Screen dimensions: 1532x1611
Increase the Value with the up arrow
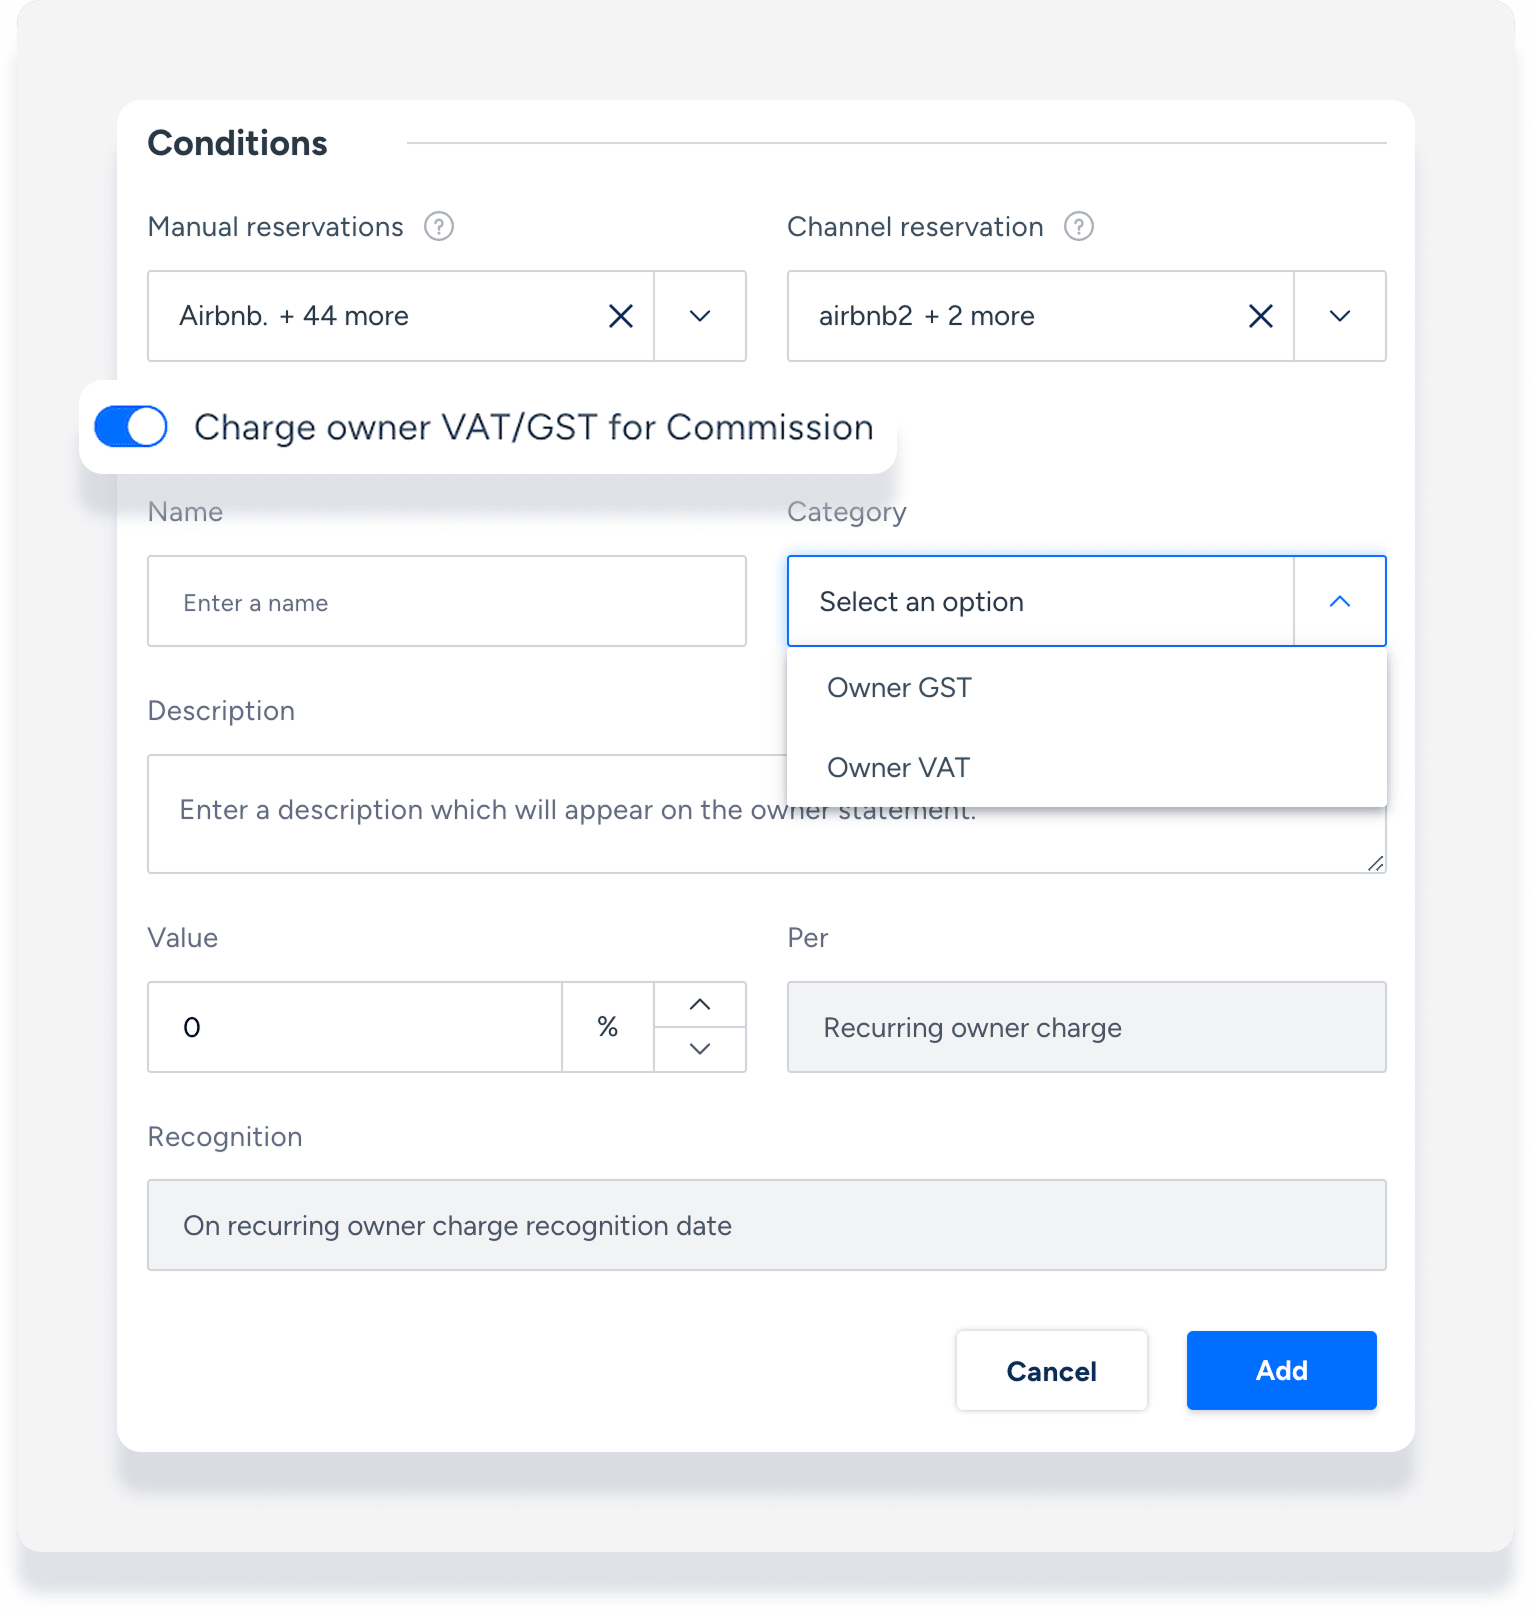tap(700, 1004)
